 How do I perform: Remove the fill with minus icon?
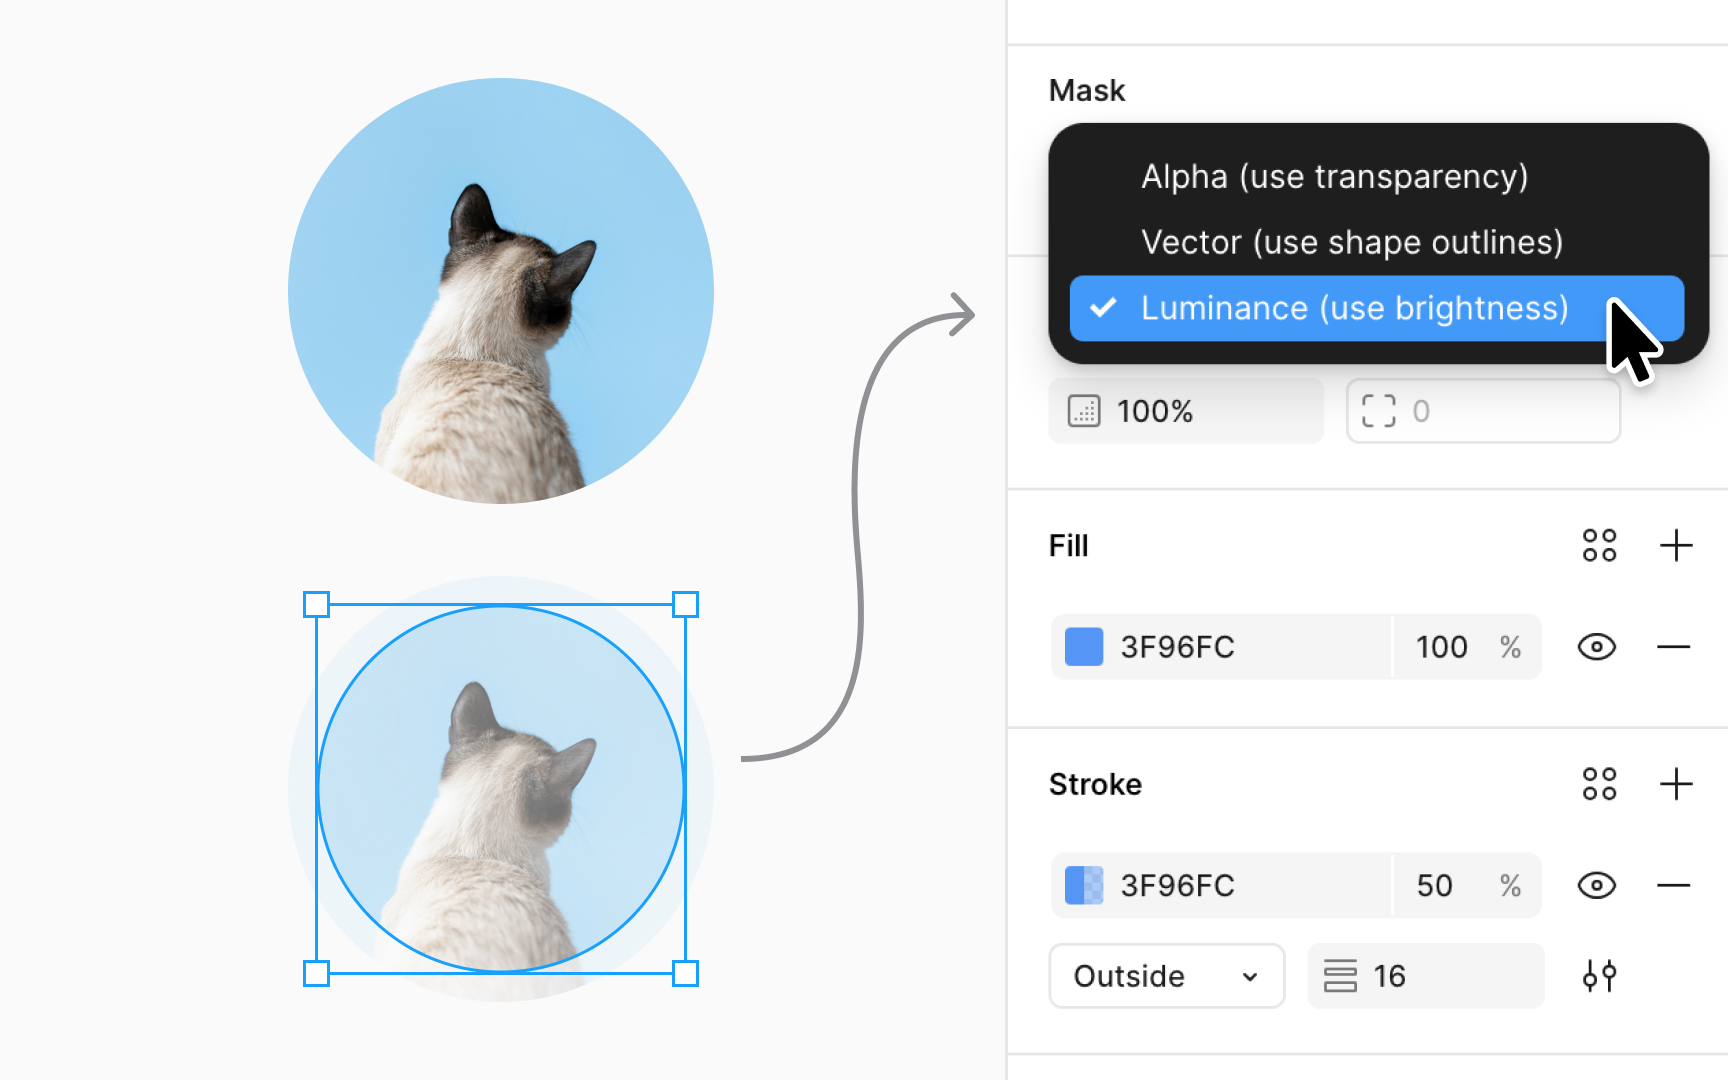coord(1673,647)
